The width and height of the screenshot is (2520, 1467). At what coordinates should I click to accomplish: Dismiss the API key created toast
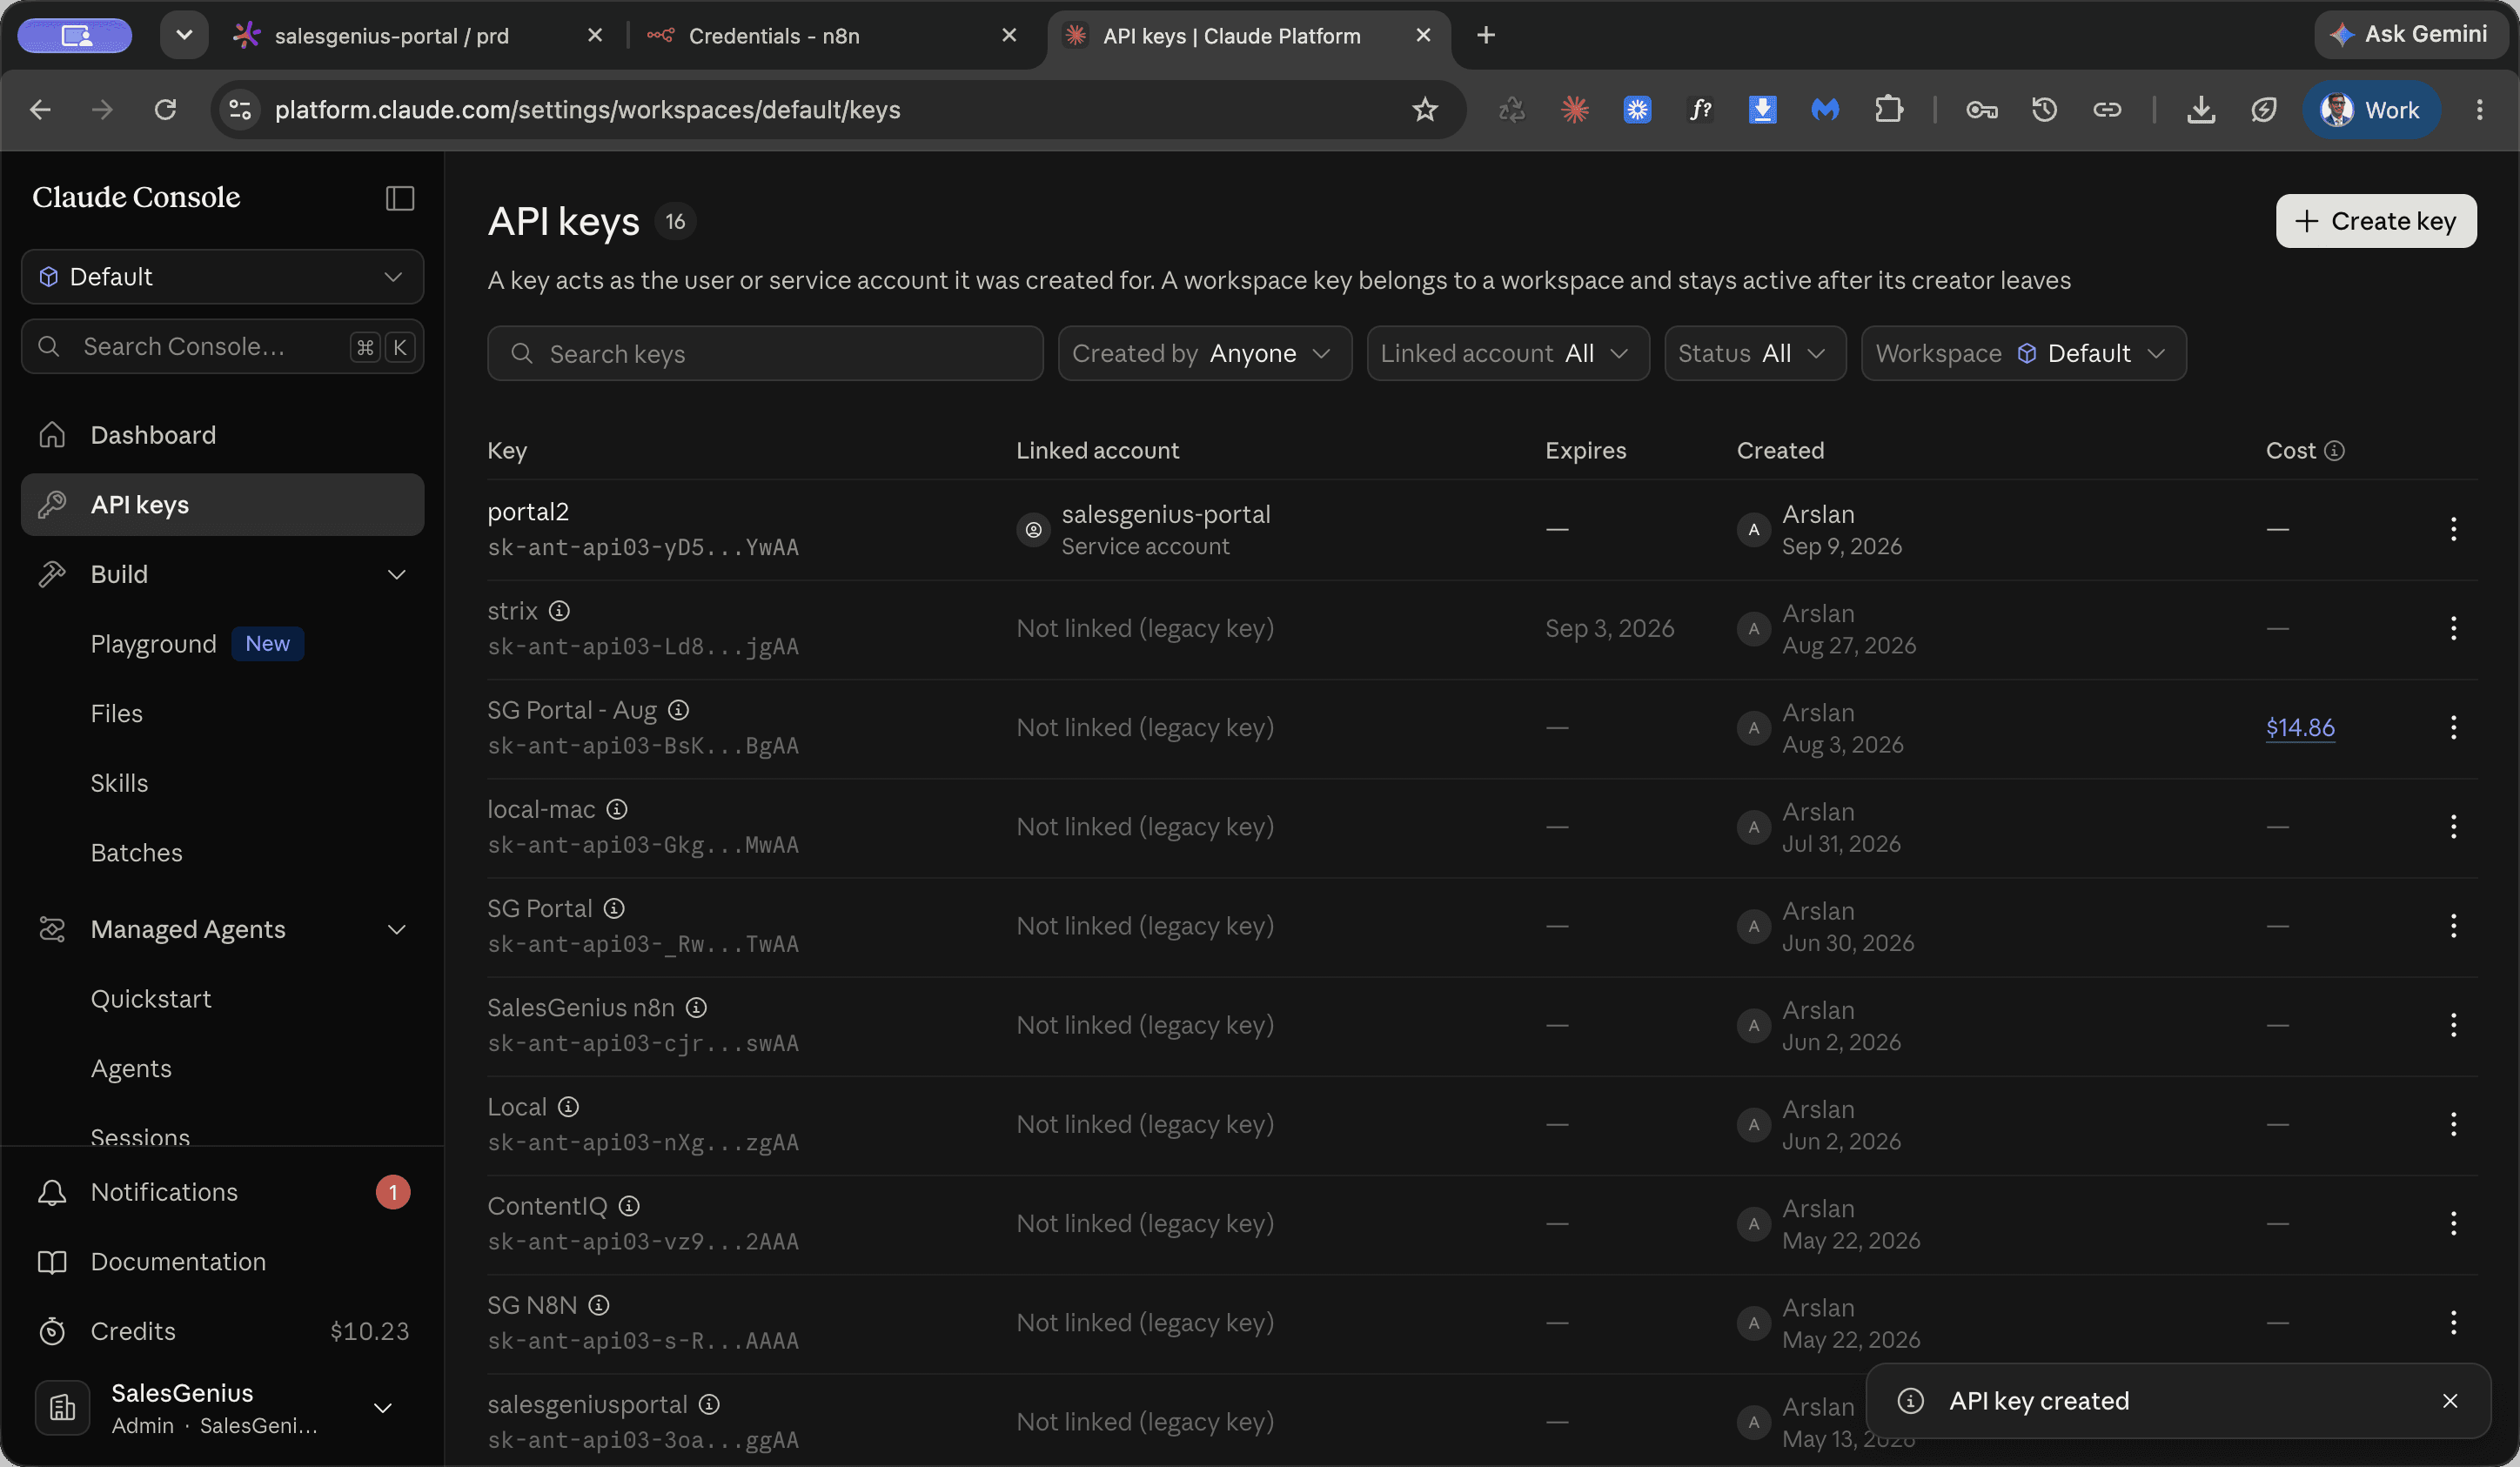point(2450,1401)
